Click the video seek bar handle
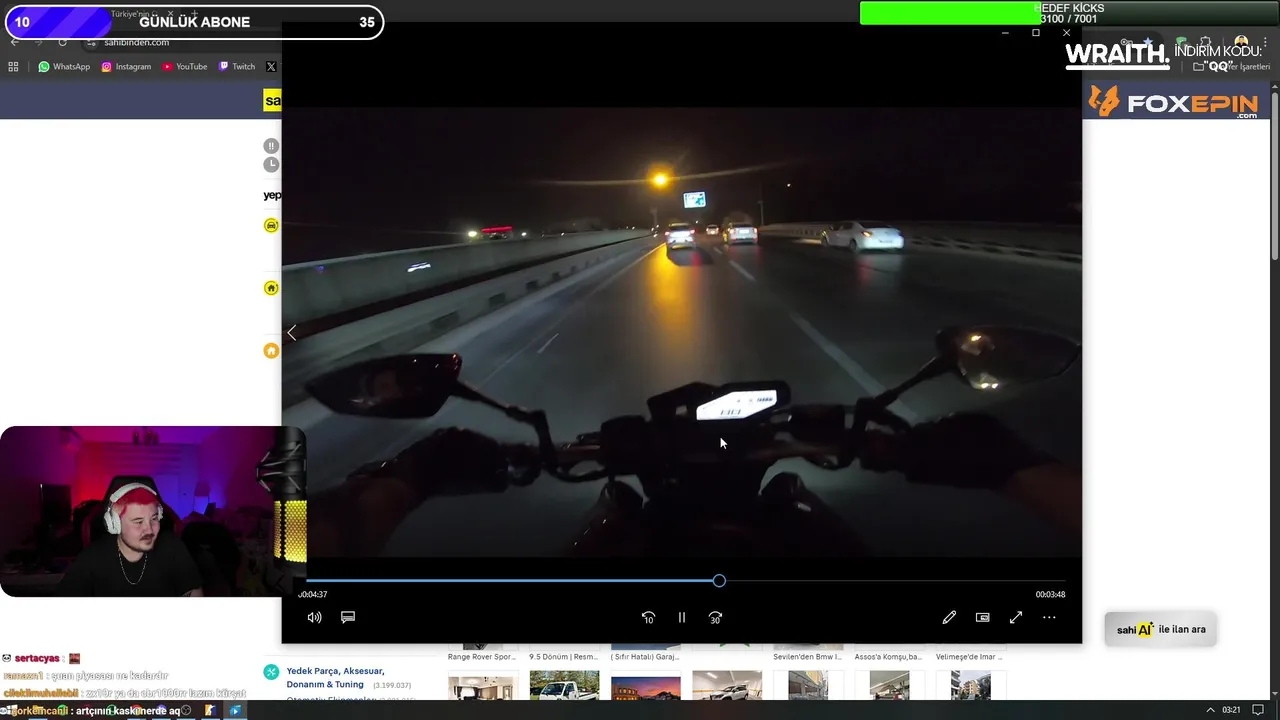The image size is (1280, 720). click(719, 581)
